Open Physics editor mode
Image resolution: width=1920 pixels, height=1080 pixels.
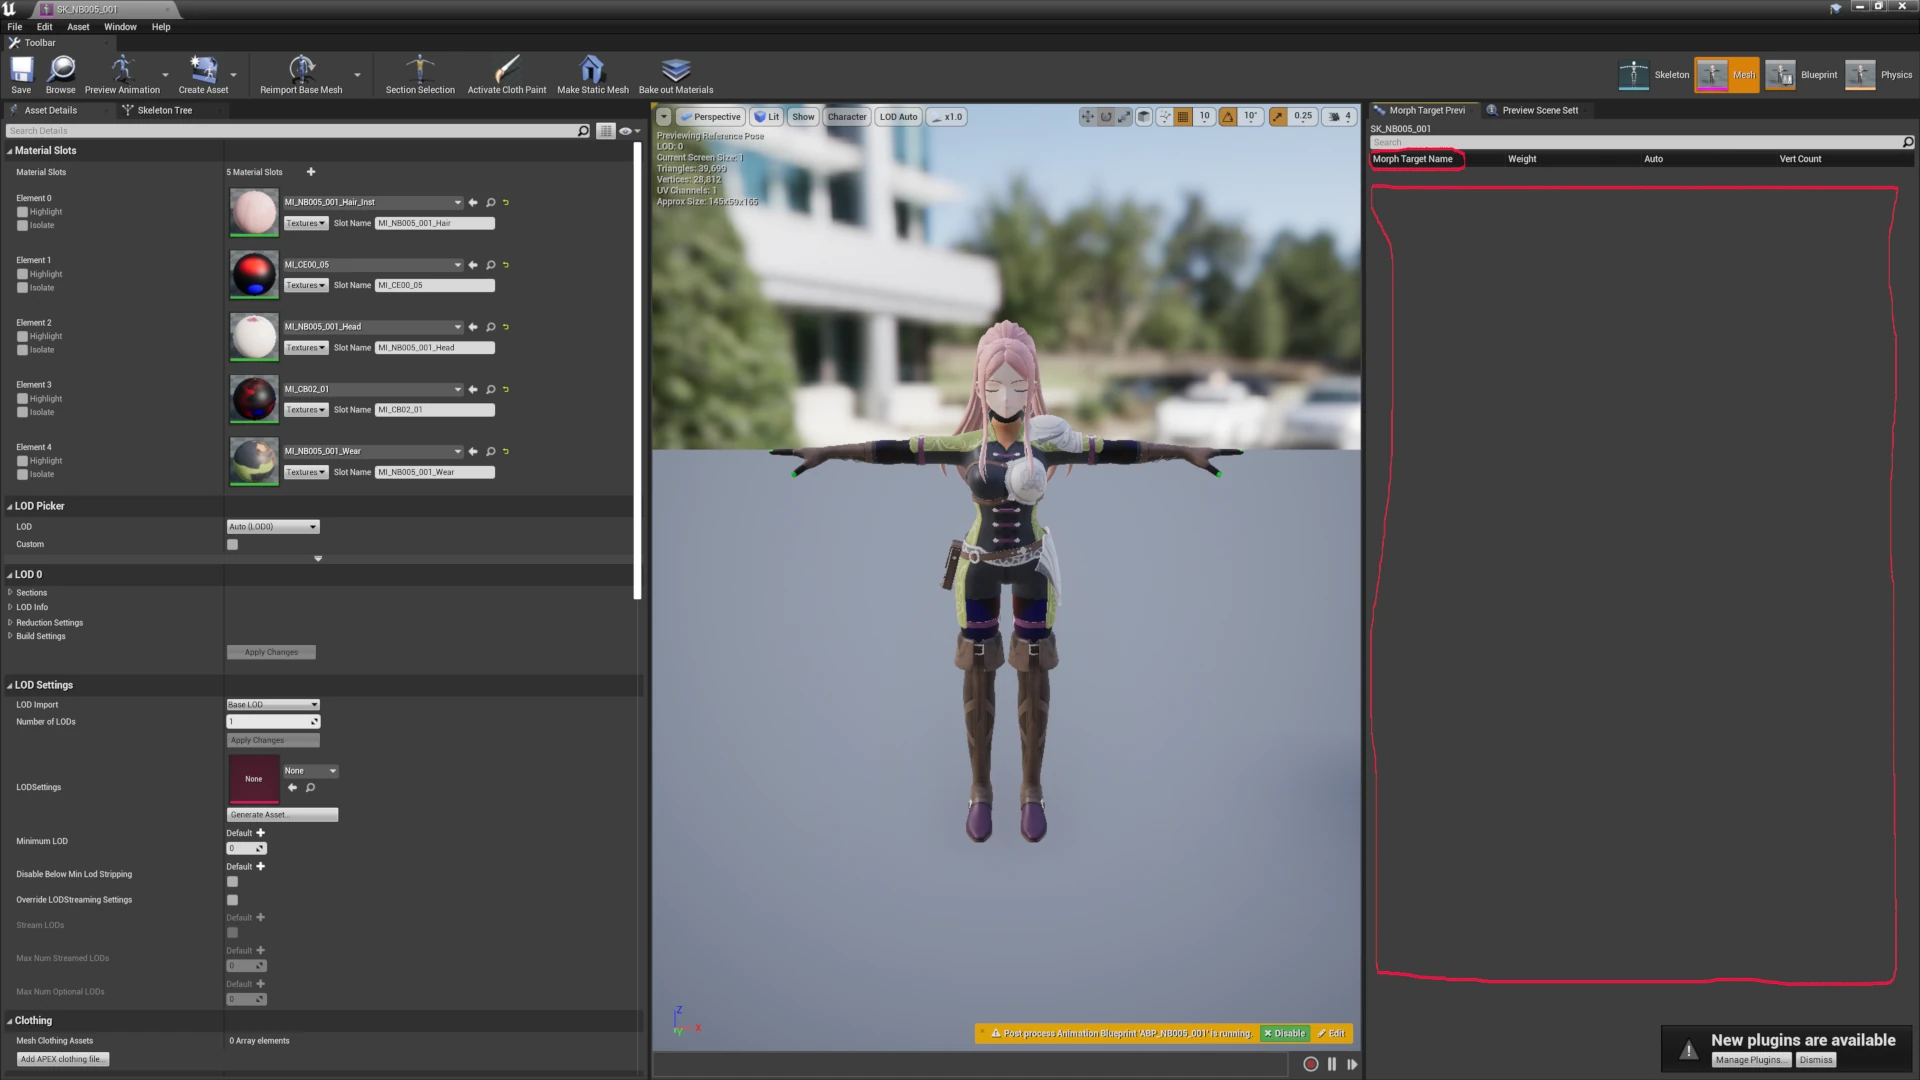tap(1879, 75)
